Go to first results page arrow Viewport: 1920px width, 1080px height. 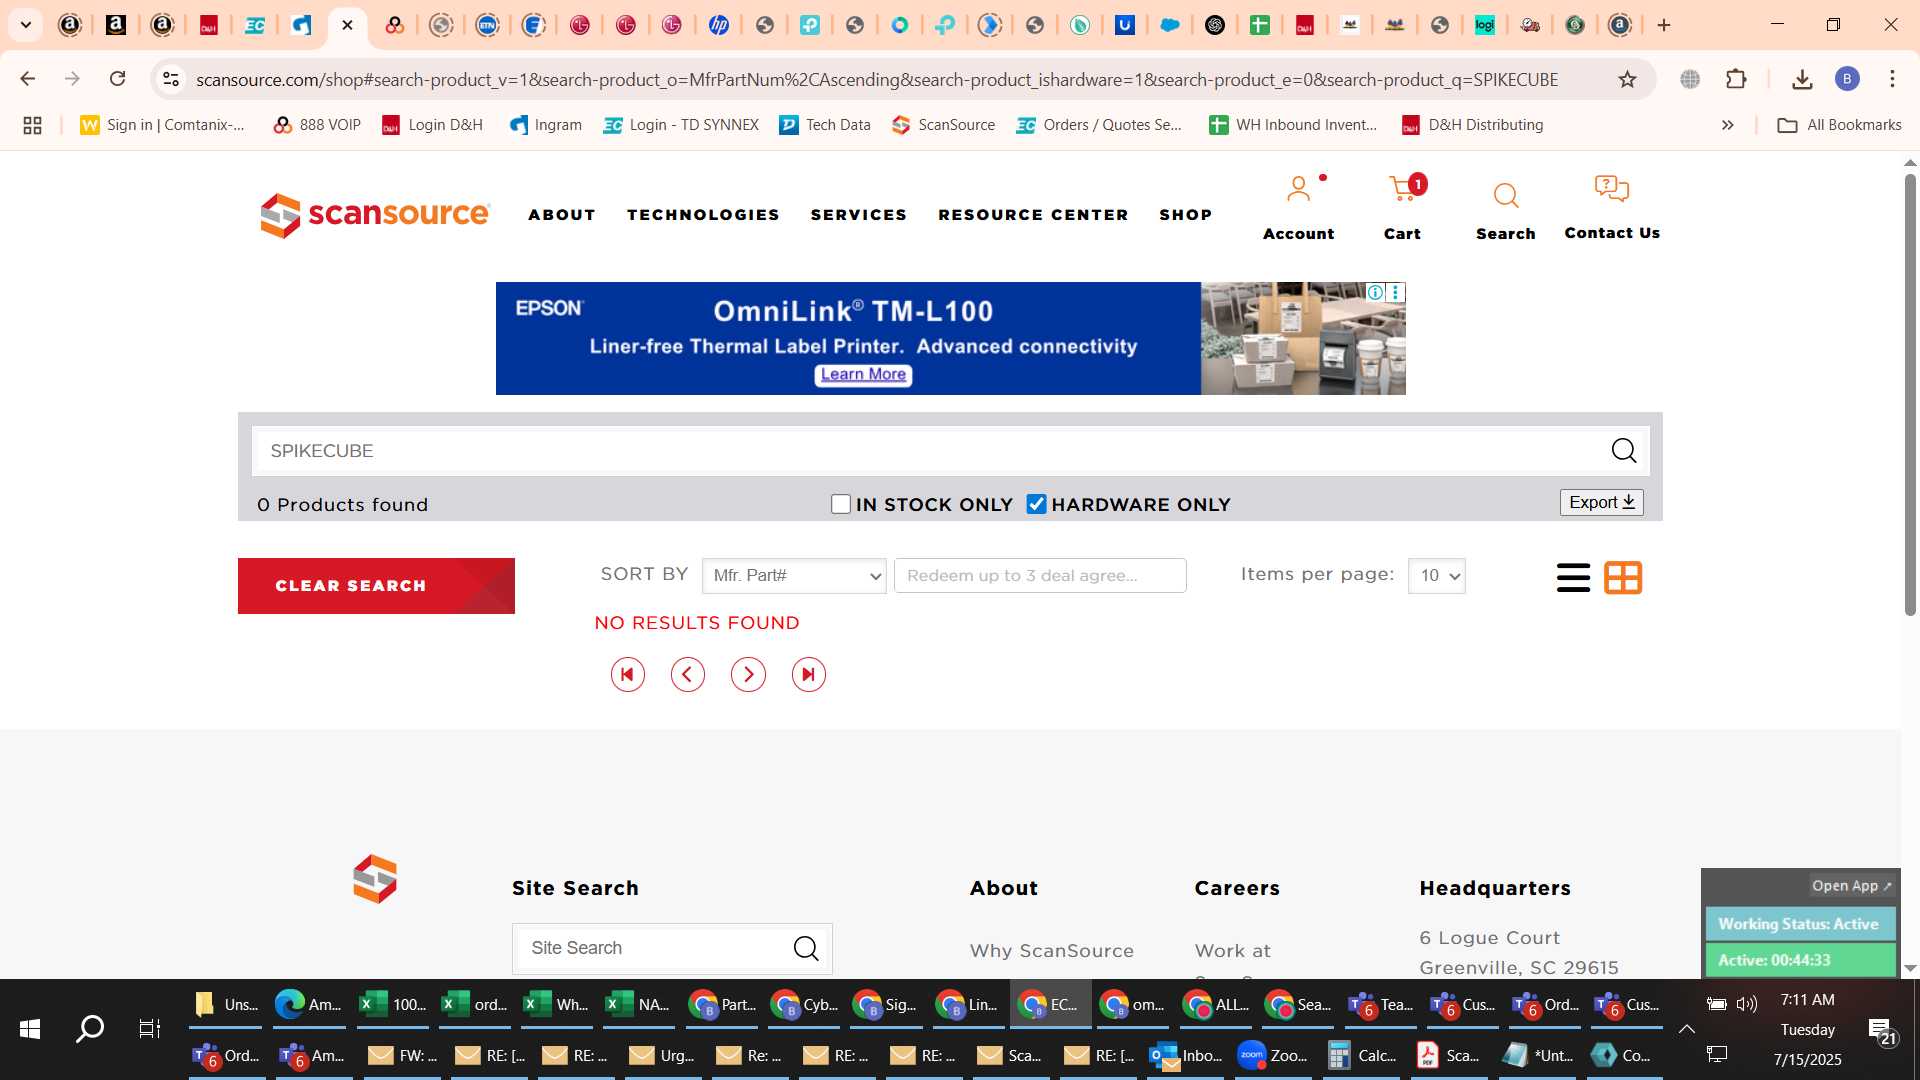click(628, 675)
